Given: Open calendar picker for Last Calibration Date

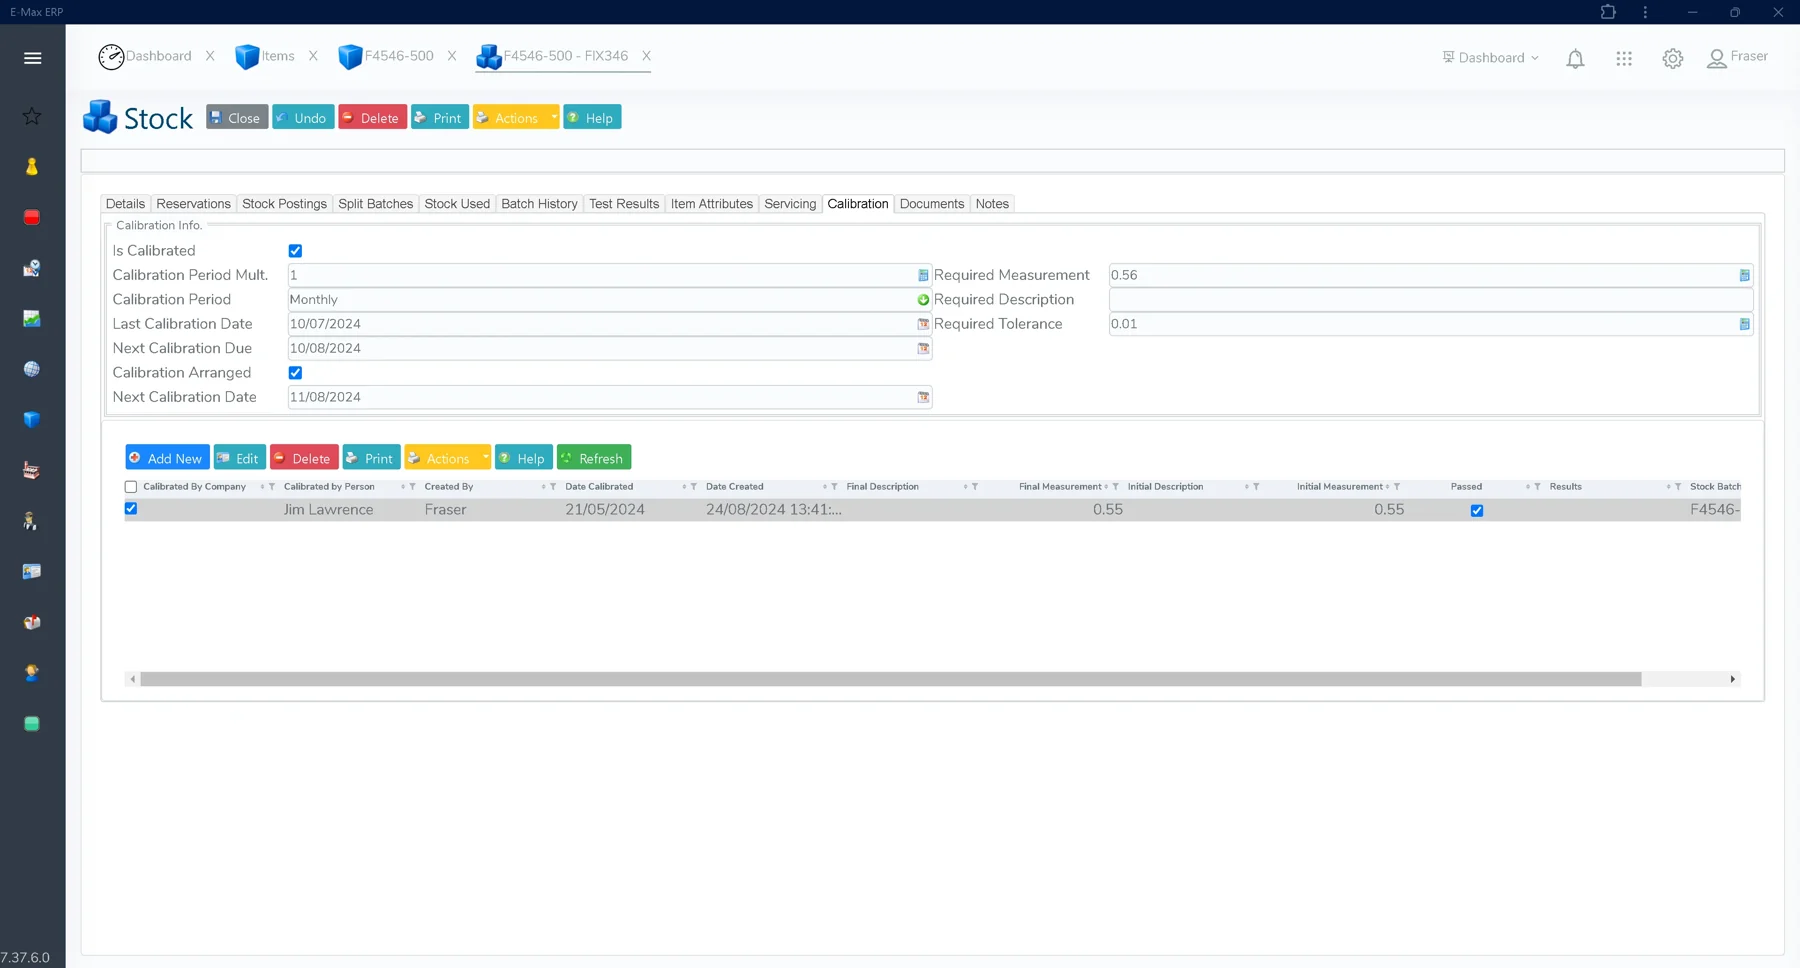Looking at the screenshot, I should tap(923, 324).
